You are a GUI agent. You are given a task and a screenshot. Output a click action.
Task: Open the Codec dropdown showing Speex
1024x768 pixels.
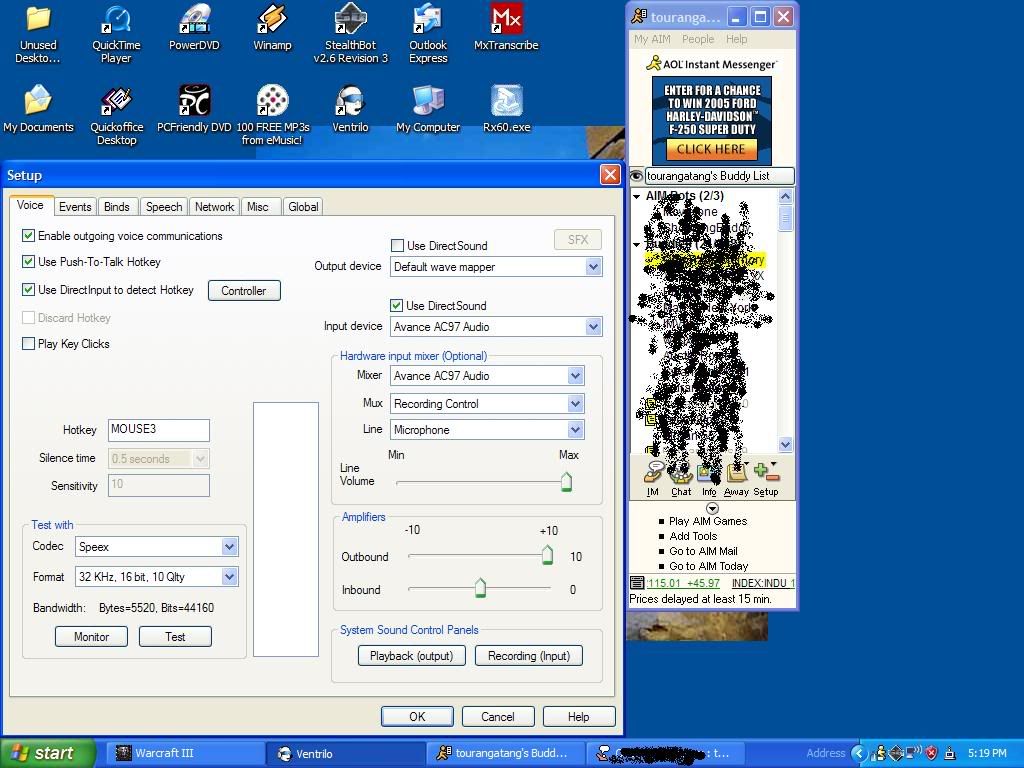229,547
